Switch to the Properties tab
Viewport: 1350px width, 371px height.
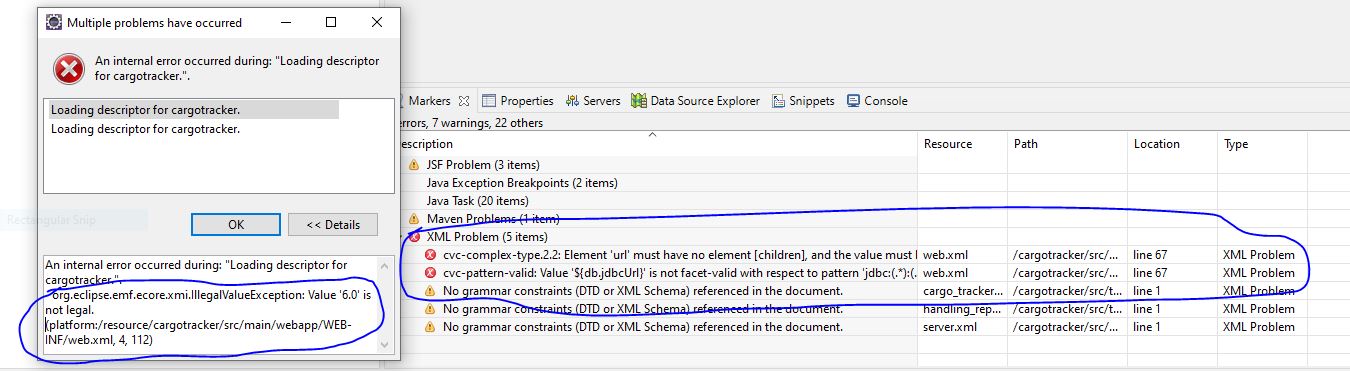[517, 101]
